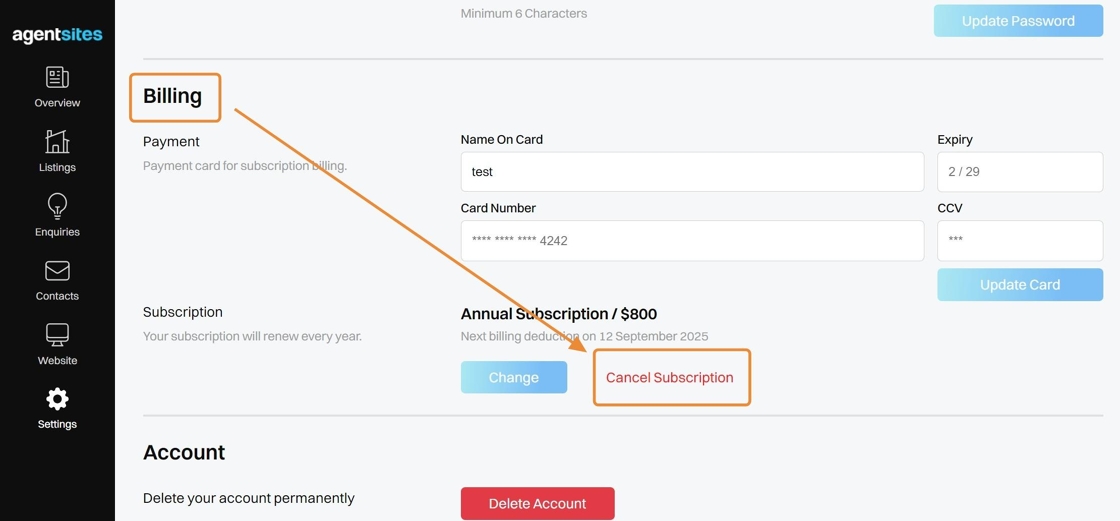Select the Website menu label

[57, 361]
